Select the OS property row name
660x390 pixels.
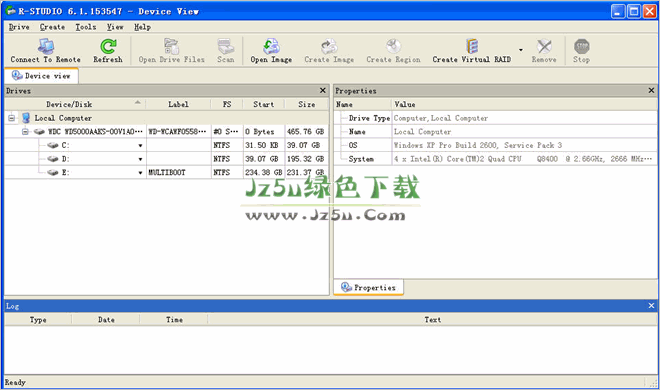click(353, 145)
